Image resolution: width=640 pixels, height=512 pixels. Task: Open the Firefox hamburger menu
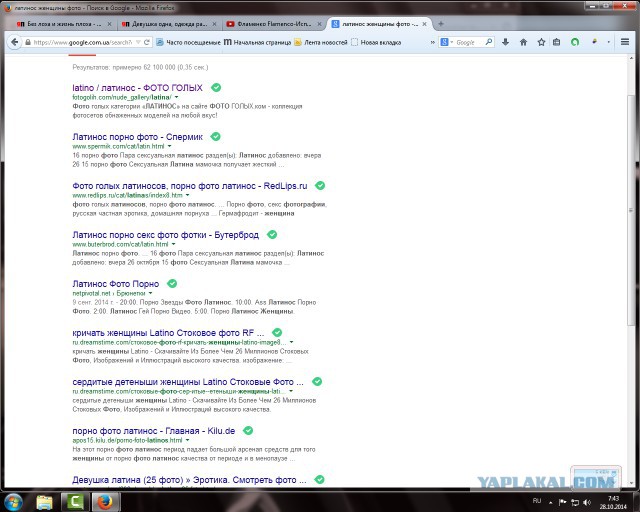click(x=624, y=42)
